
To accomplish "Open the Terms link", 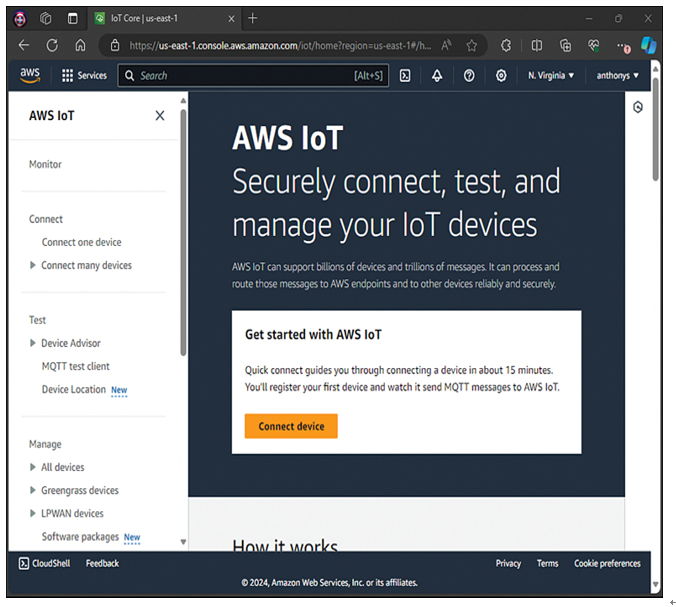I will 548,563.
